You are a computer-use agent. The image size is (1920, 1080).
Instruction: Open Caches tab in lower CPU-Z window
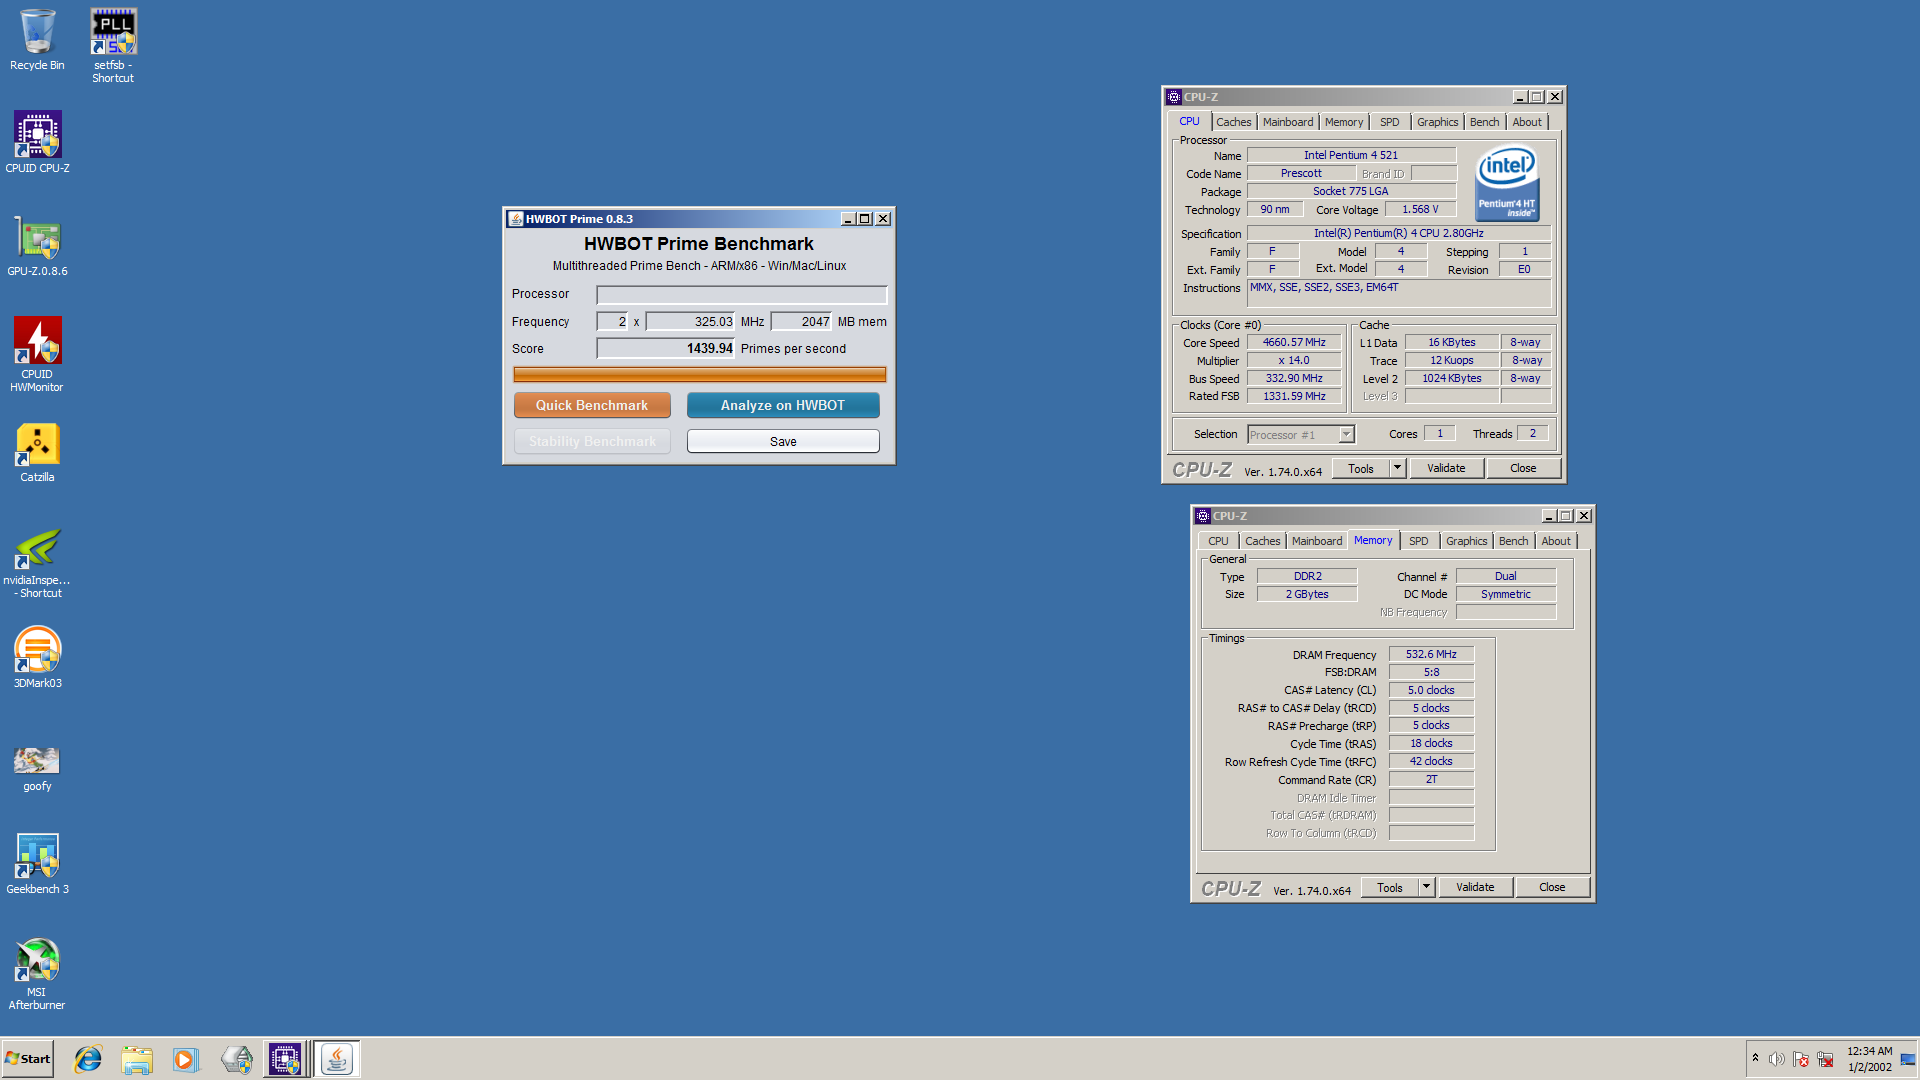click(1262, 541)
